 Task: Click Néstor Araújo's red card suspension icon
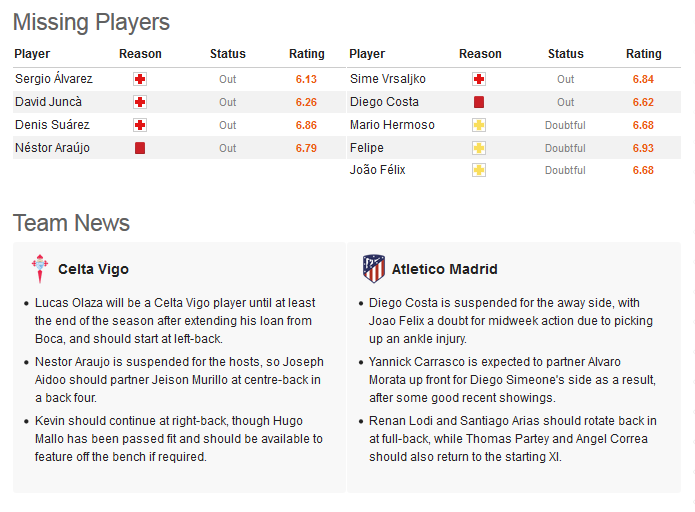(140, 148)
